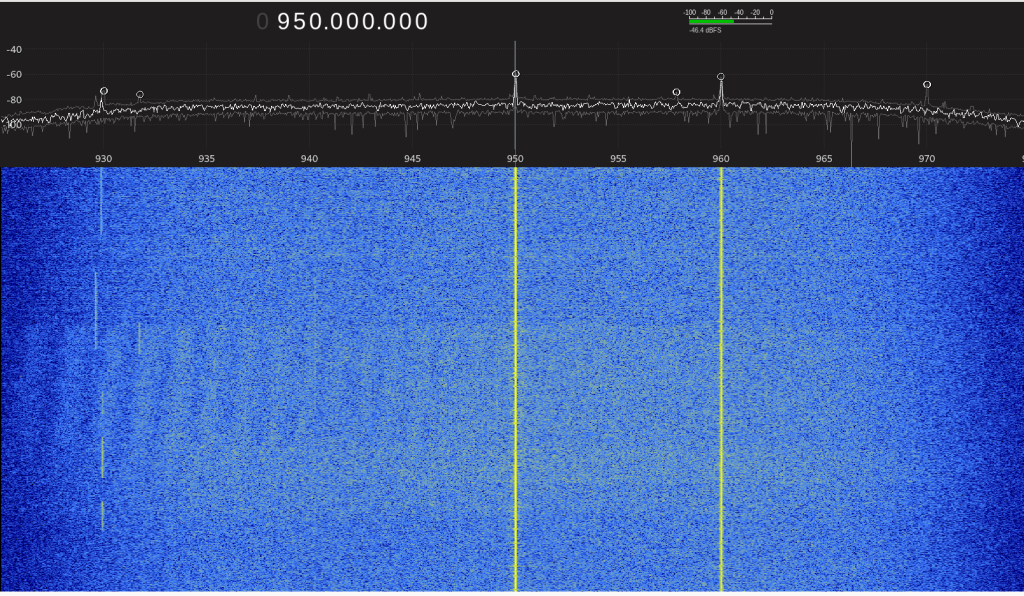Click the 940 frequency axis label
1024x596 pixels.
[x=309, y=159]
